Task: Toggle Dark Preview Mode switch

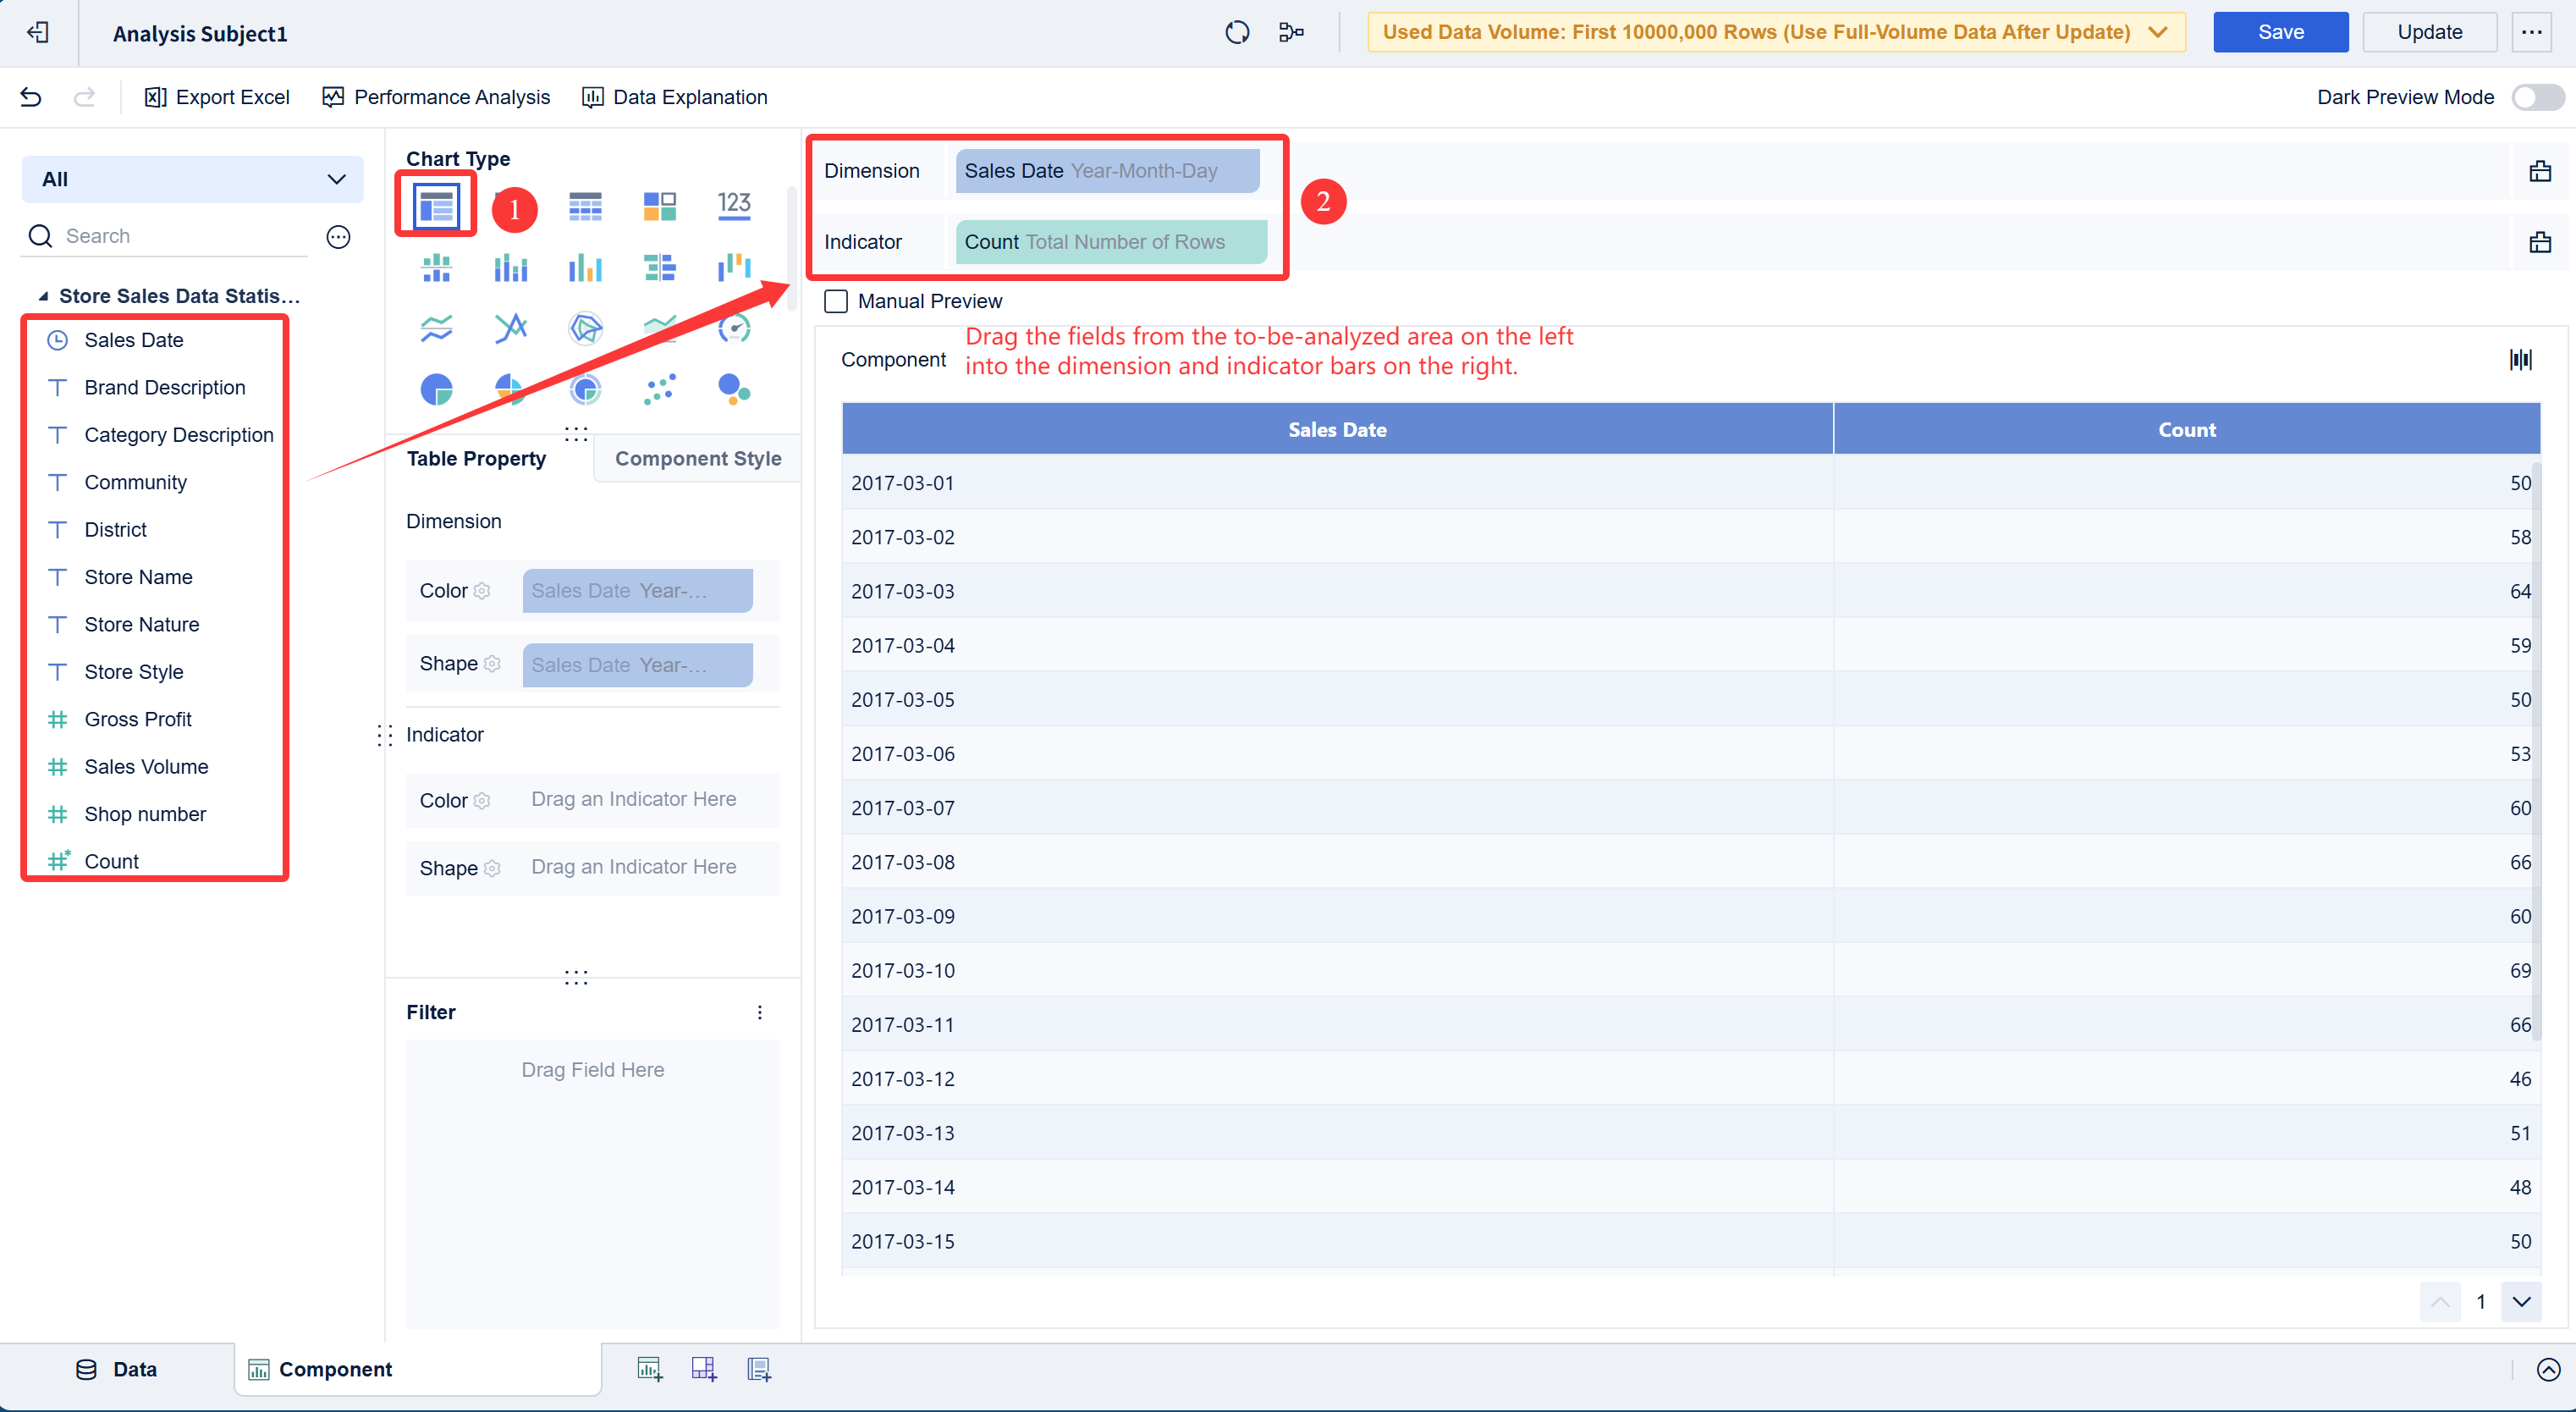Action: 2537,97
